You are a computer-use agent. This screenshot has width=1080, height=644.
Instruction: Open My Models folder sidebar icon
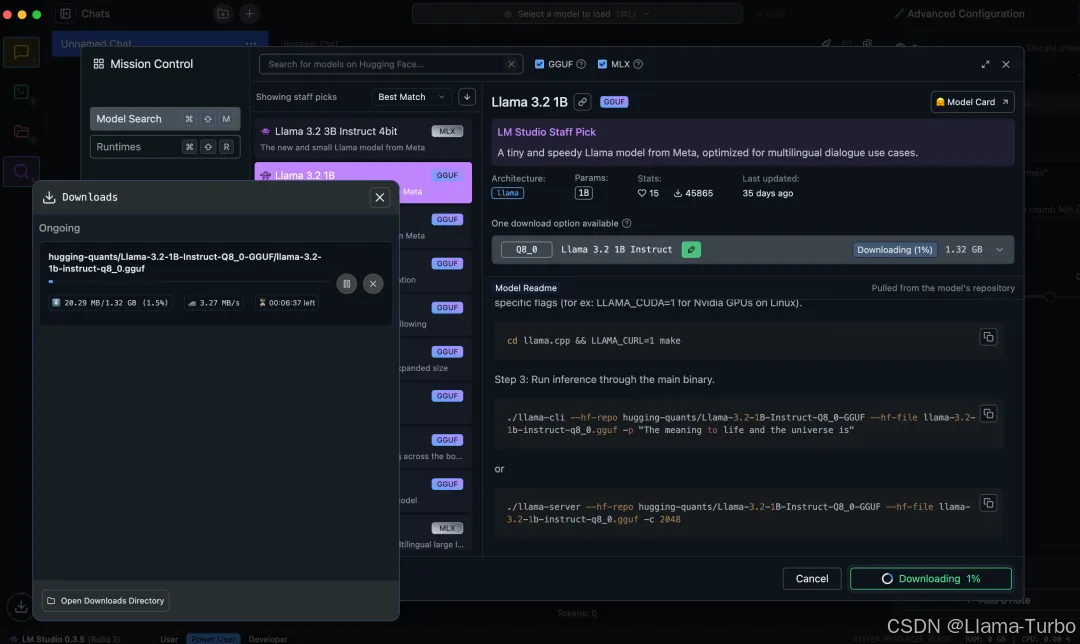click(x=21, y=131)
